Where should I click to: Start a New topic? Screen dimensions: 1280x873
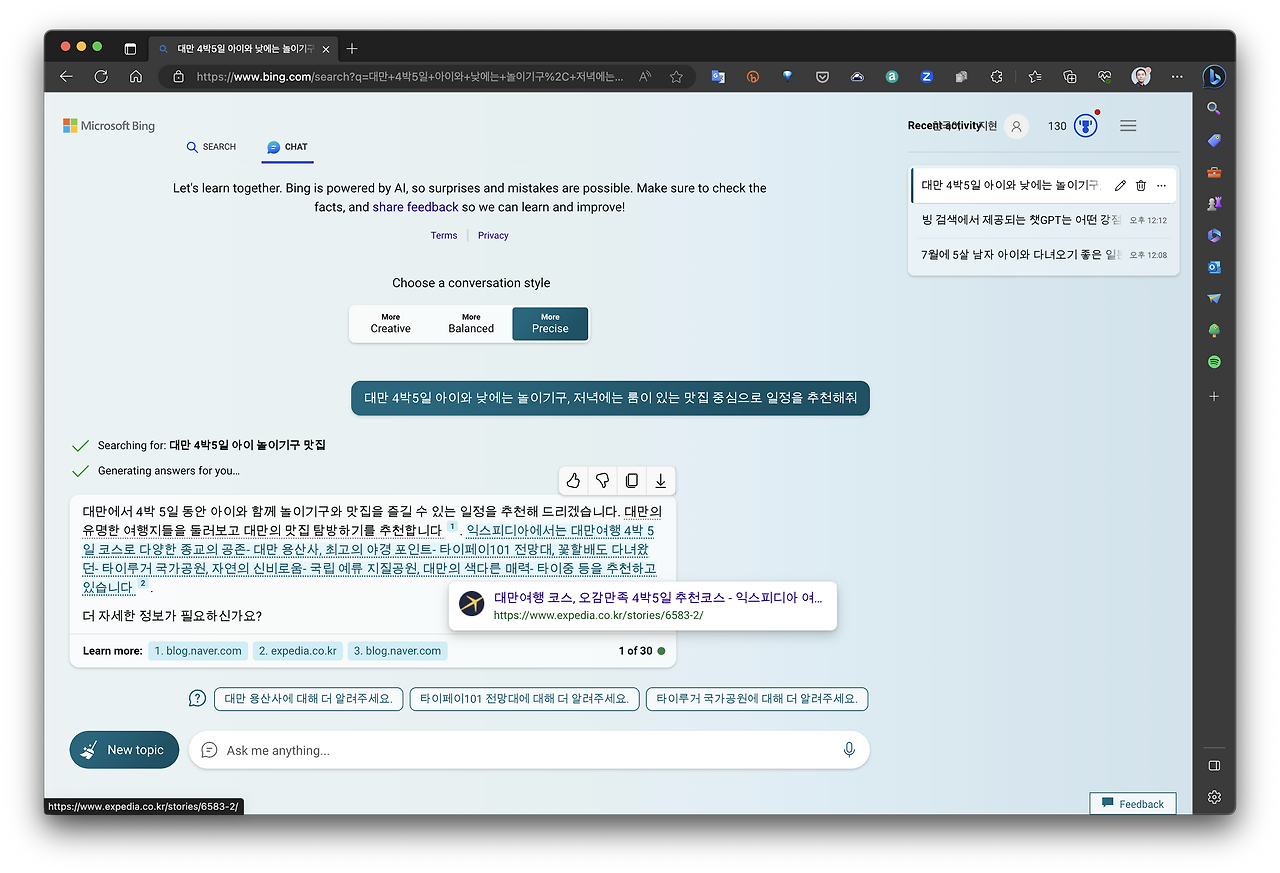[124, 750]
